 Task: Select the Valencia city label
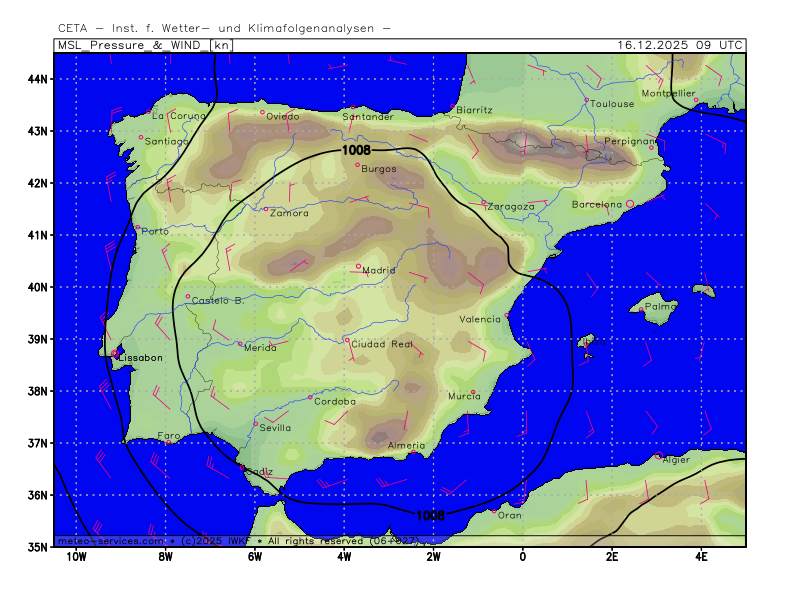tap(479, 320)
